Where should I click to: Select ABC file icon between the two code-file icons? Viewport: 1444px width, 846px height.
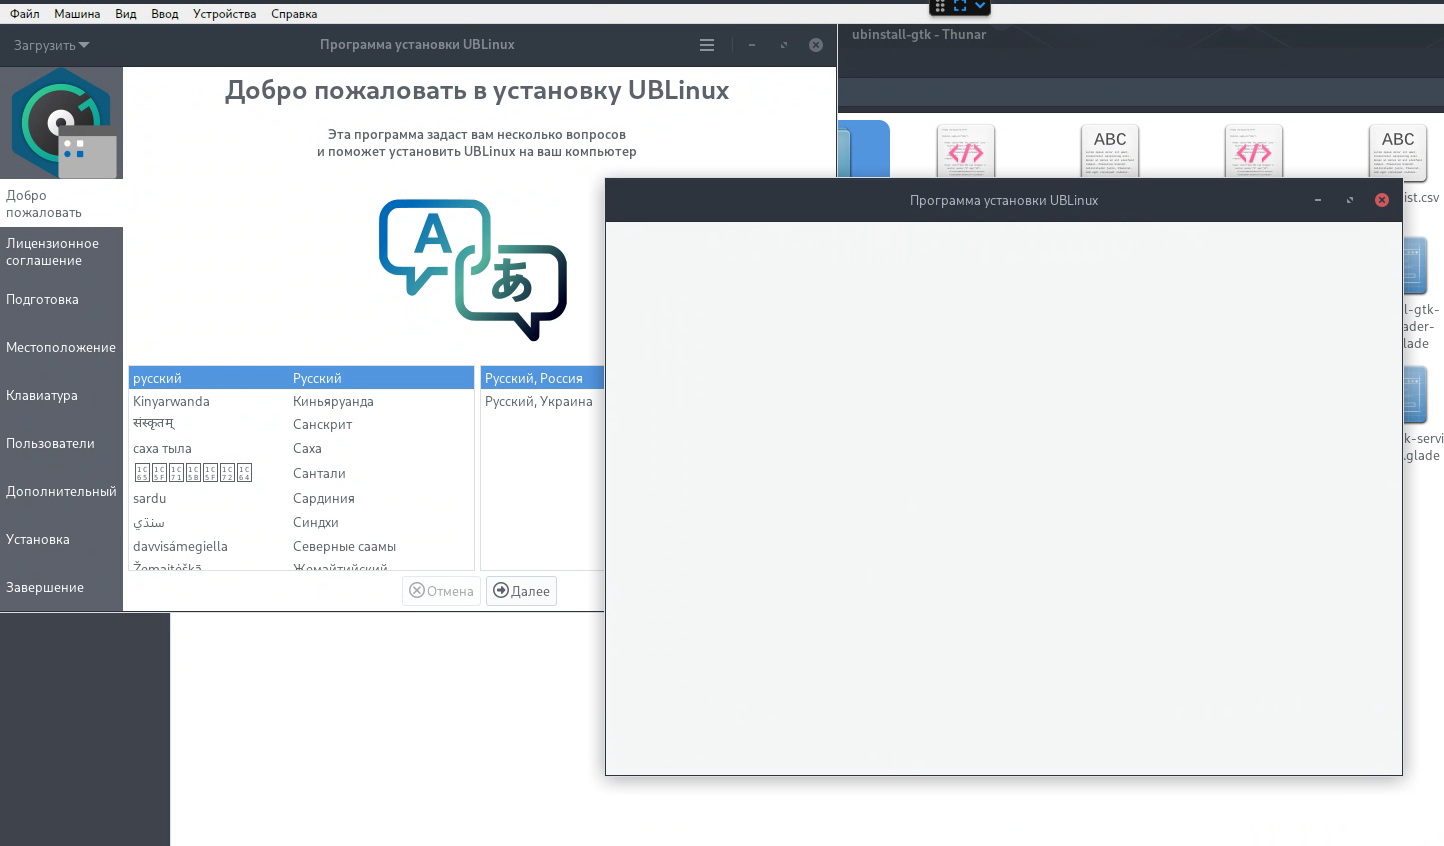click(1110, 152)
